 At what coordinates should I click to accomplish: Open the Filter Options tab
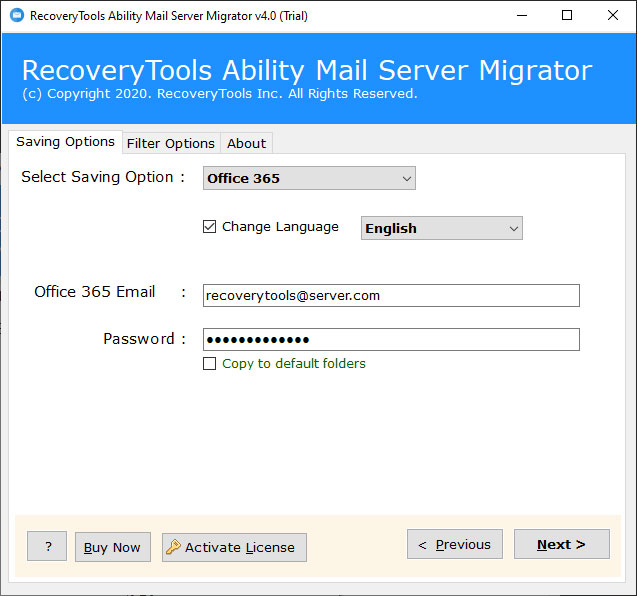[171, 143]
